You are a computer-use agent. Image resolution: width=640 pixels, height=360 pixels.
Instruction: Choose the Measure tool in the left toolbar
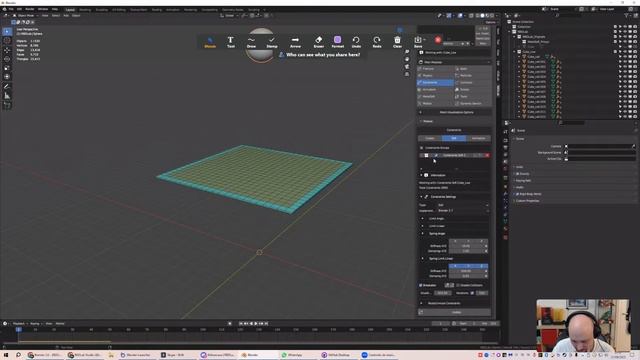click(7, 96)
